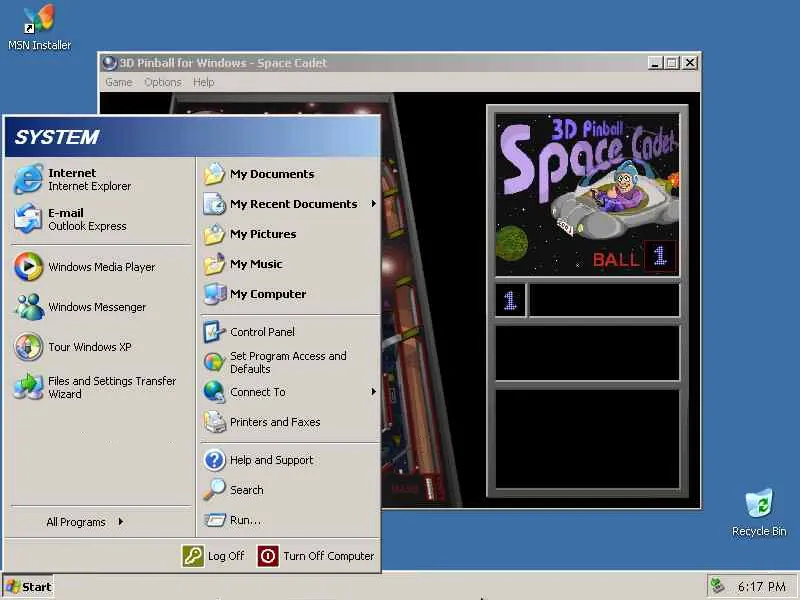Open the Windows Media Player icon

29,266
